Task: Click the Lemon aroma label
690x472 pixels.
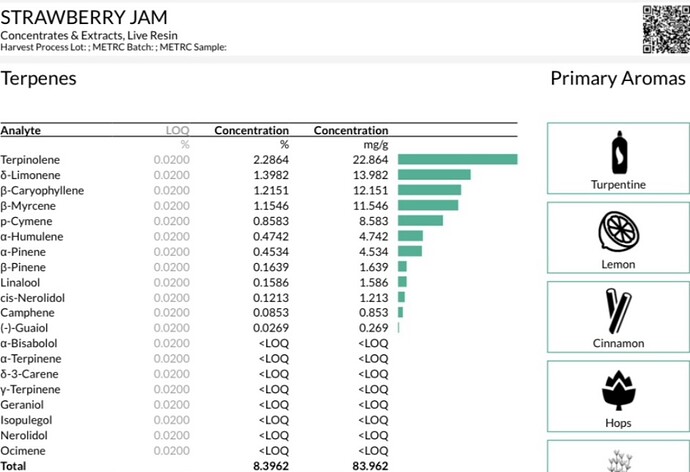Action: pyautogui.click(x=618, y=264)
